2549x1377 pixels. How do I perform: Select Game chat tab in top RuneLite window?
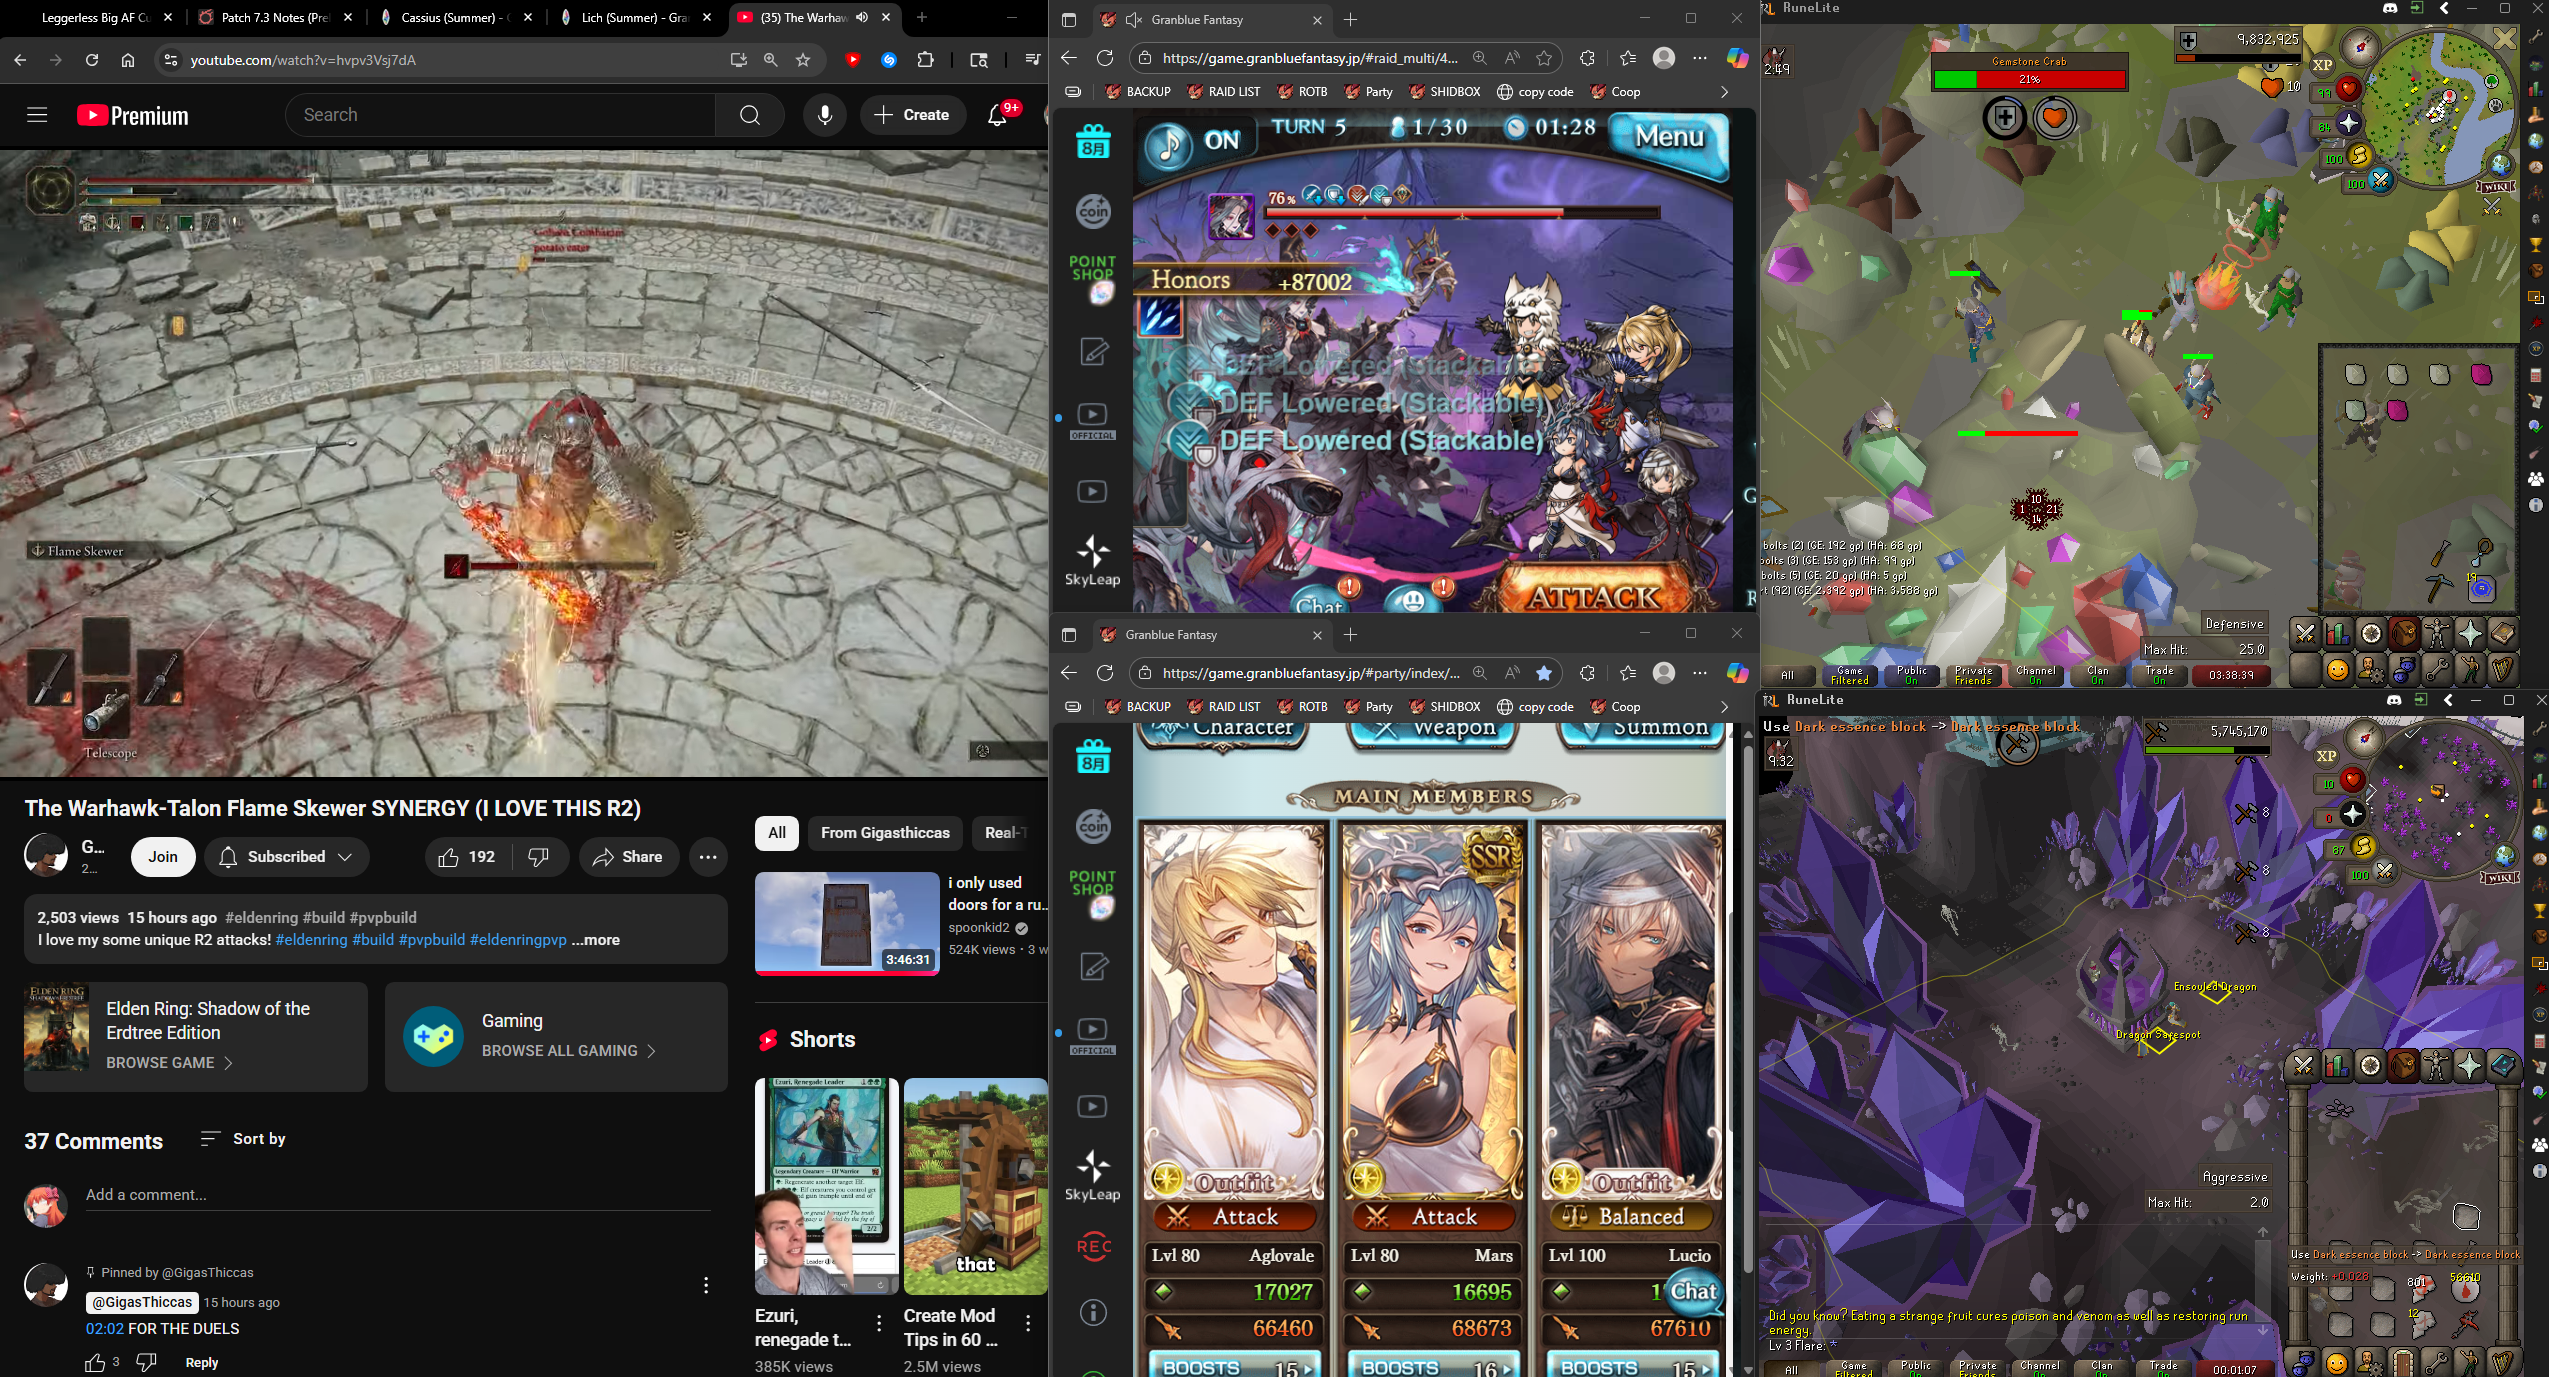[x=1849, y=675]
